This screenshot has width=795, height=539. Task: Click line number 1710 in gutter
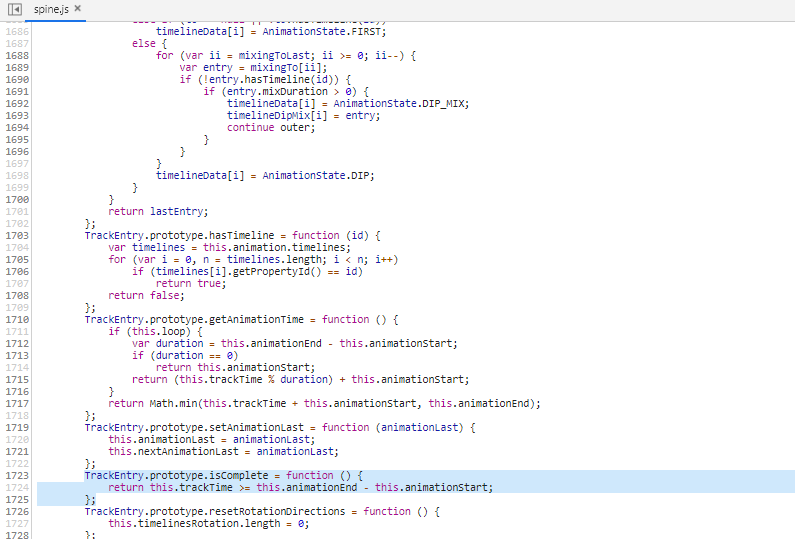coord(17,320)
